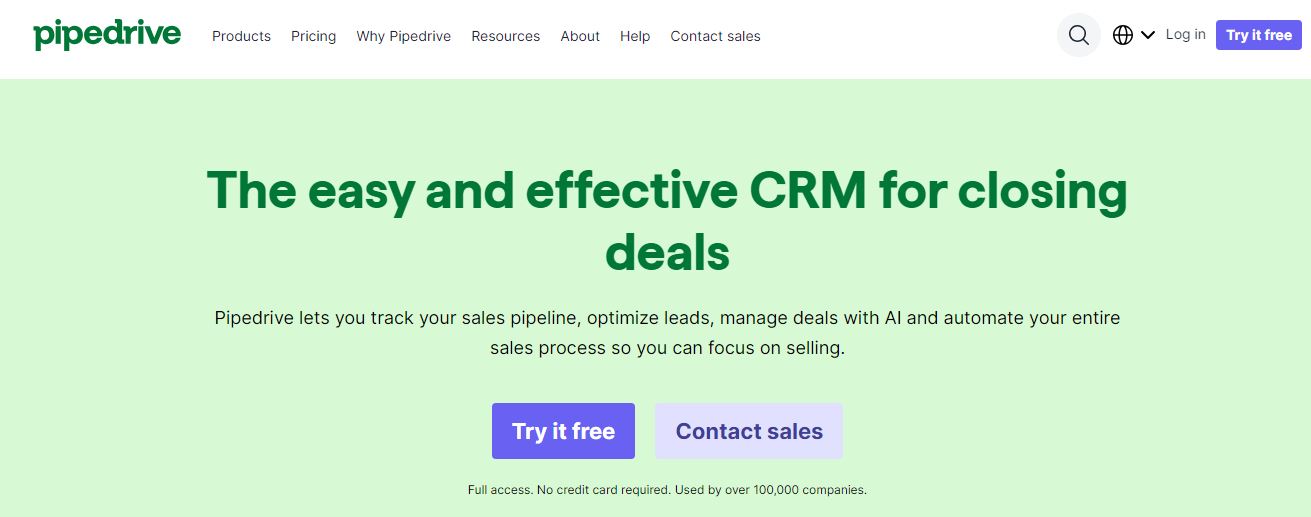
Task: Click the Pipedrive logo
Action: 107,35
